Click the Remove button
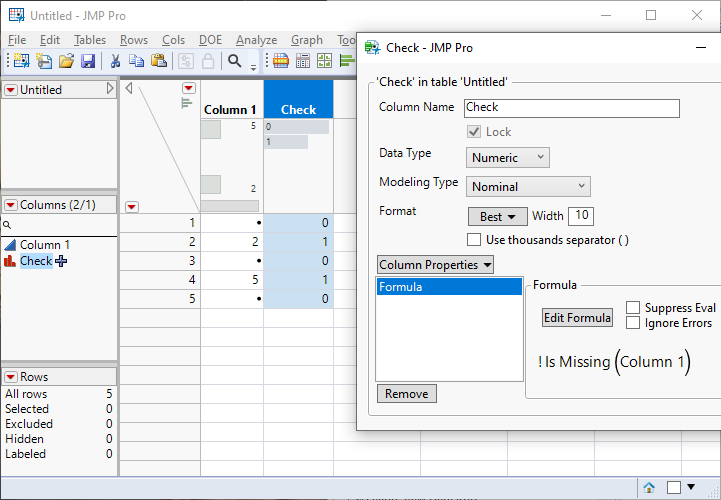 (x=406, y=394)
